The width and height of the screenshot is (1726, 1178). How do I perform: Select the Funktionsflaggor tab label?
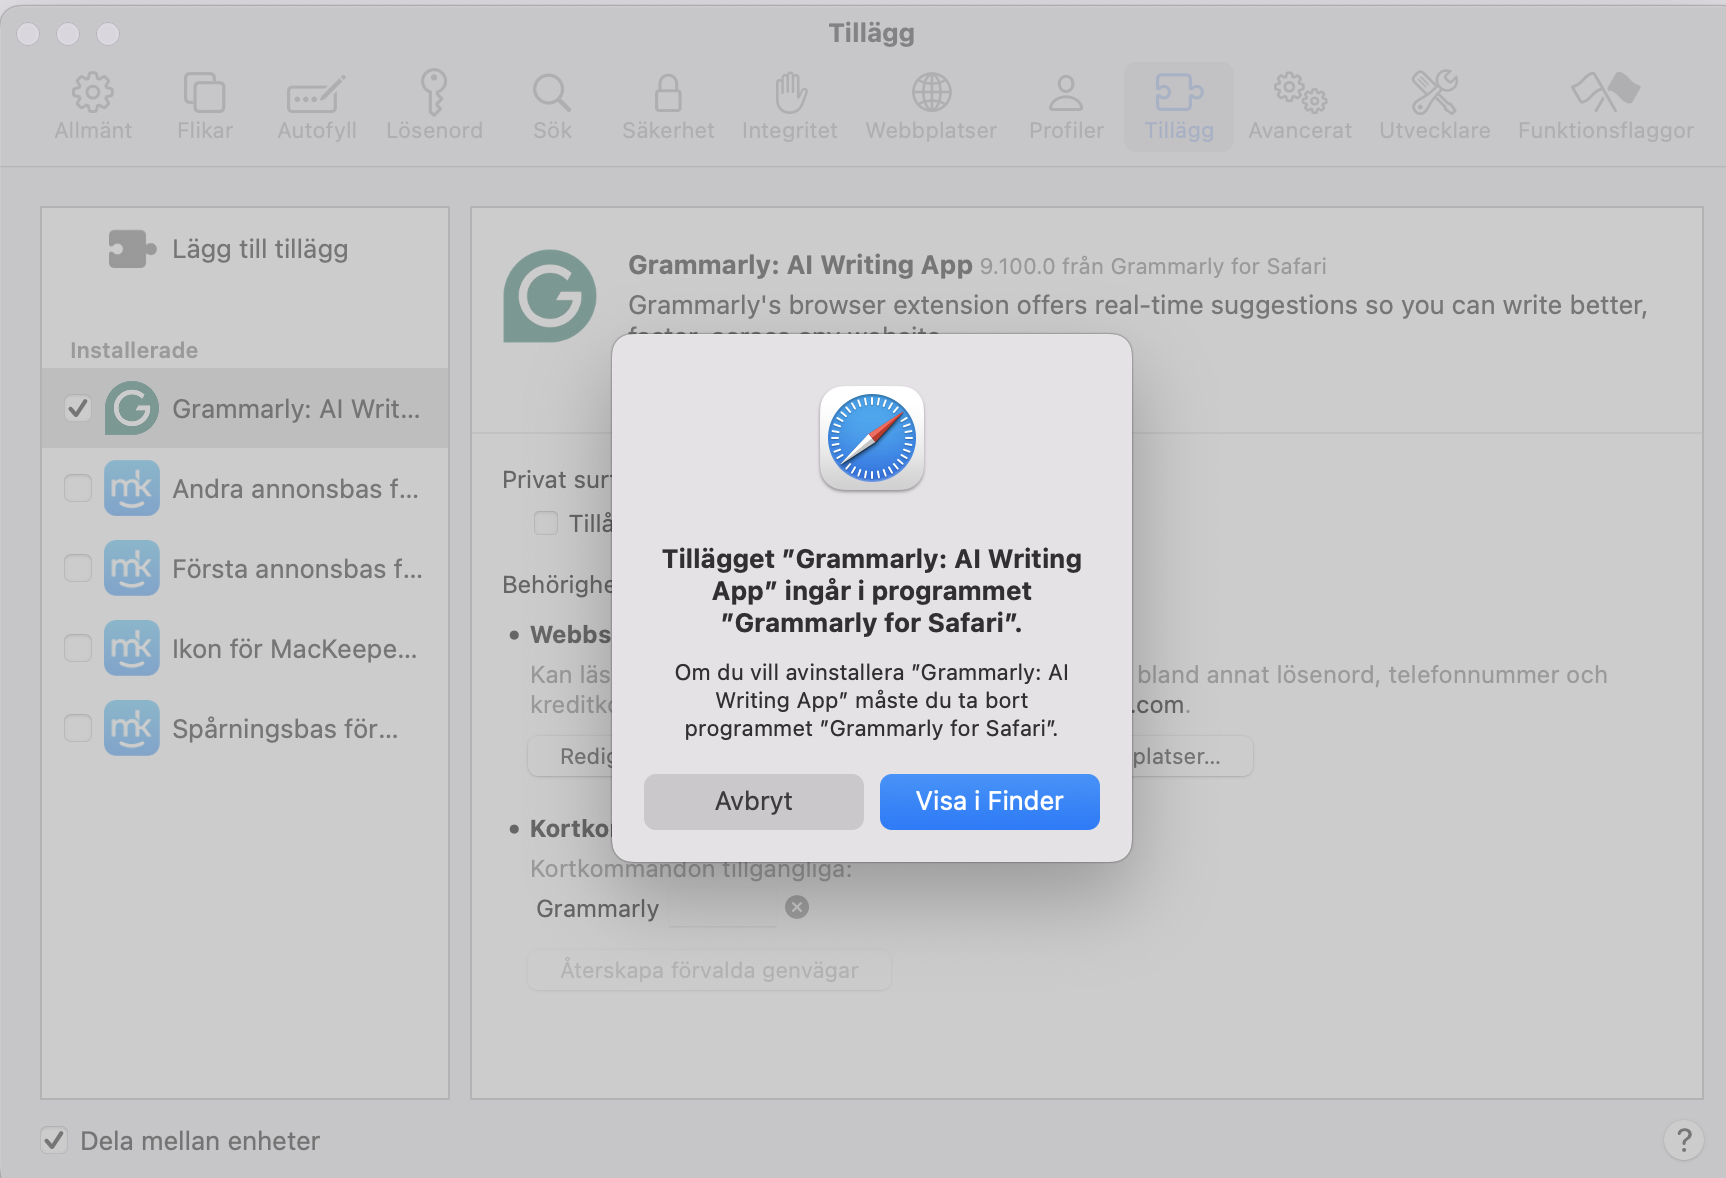(x=1605, y=131)
